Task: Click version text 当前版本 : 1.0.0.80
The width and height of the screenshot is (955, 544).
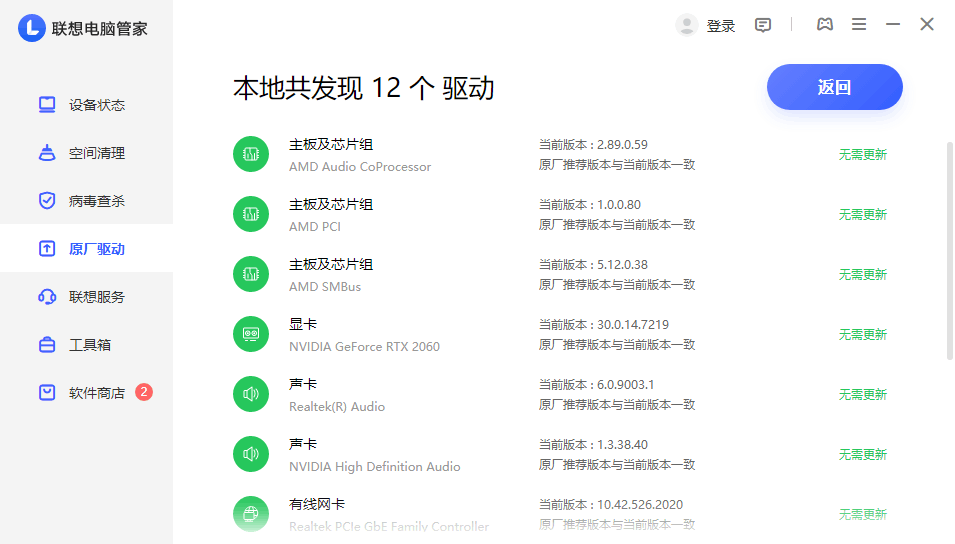Action: (x=590, y=205)
